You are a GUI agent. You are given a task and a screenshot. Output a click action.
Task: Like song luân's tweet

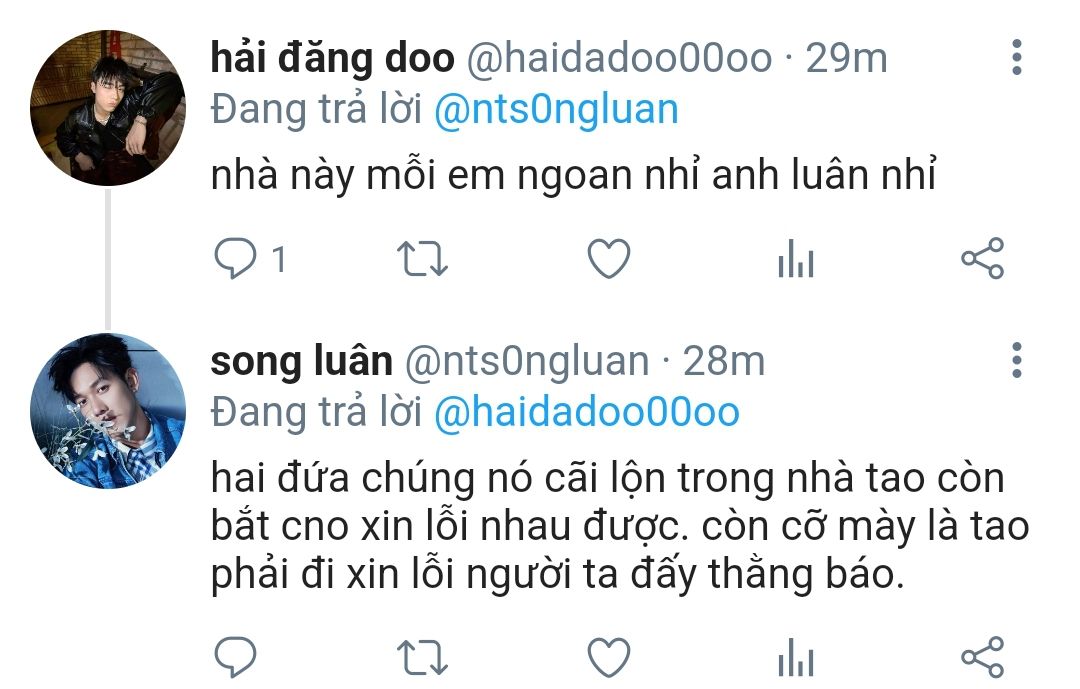(609, 657)
